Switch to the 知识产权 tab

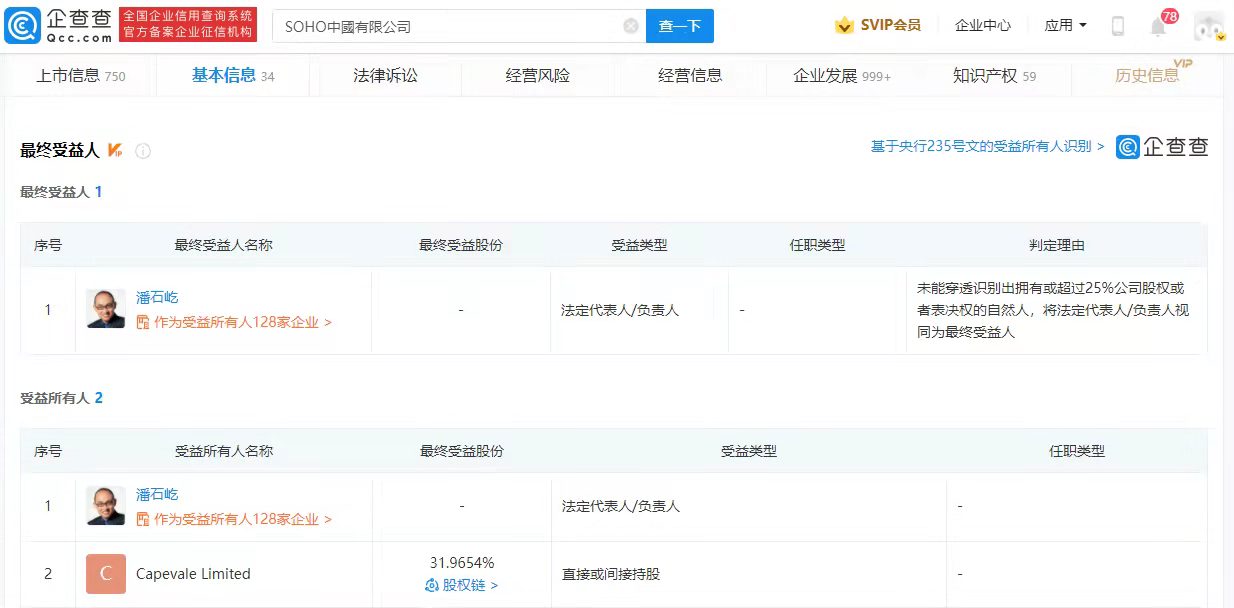pyautogui.click(x=994, y=75)
